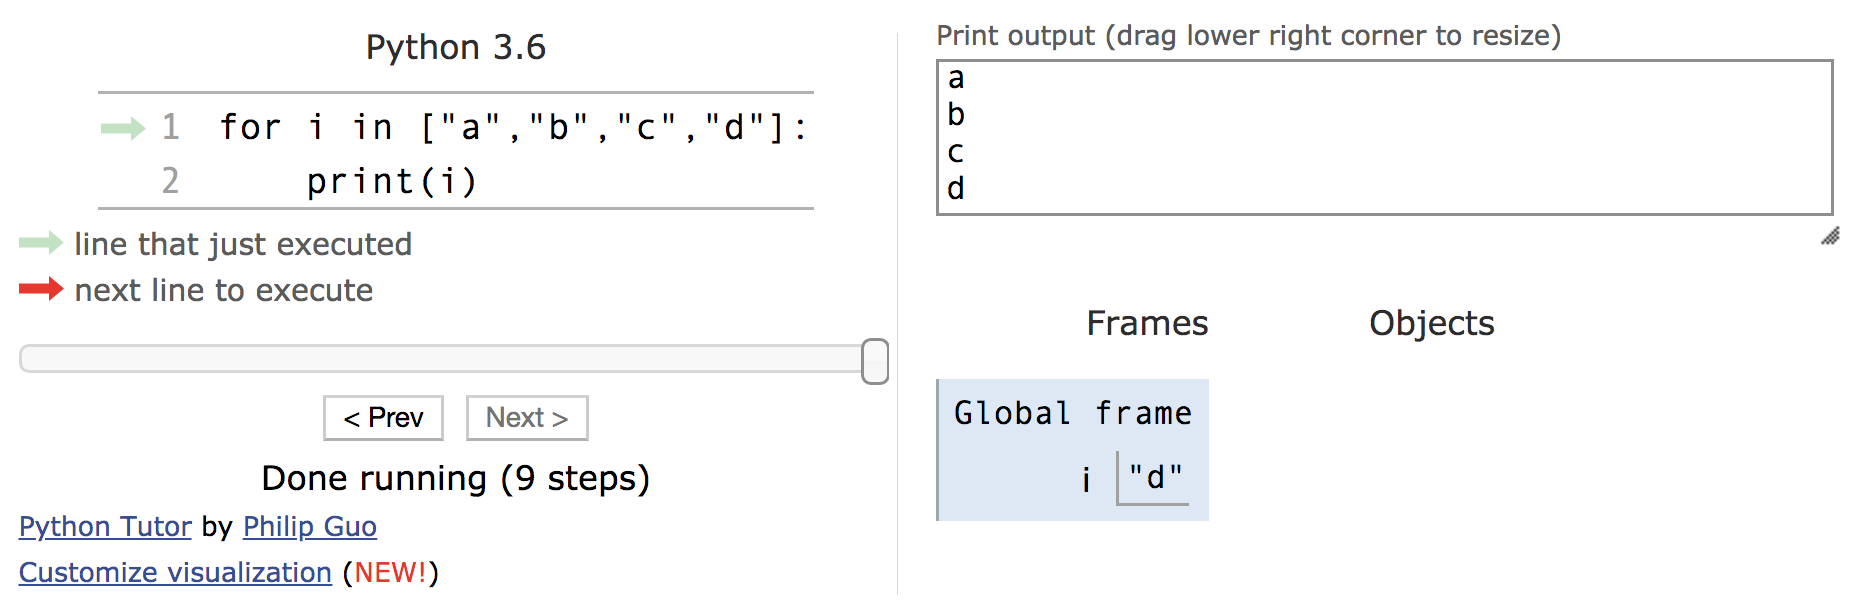Click the Python 3.6 title label
The height and width of the screenshot is (605, 1851).
[x=456, y=47]
